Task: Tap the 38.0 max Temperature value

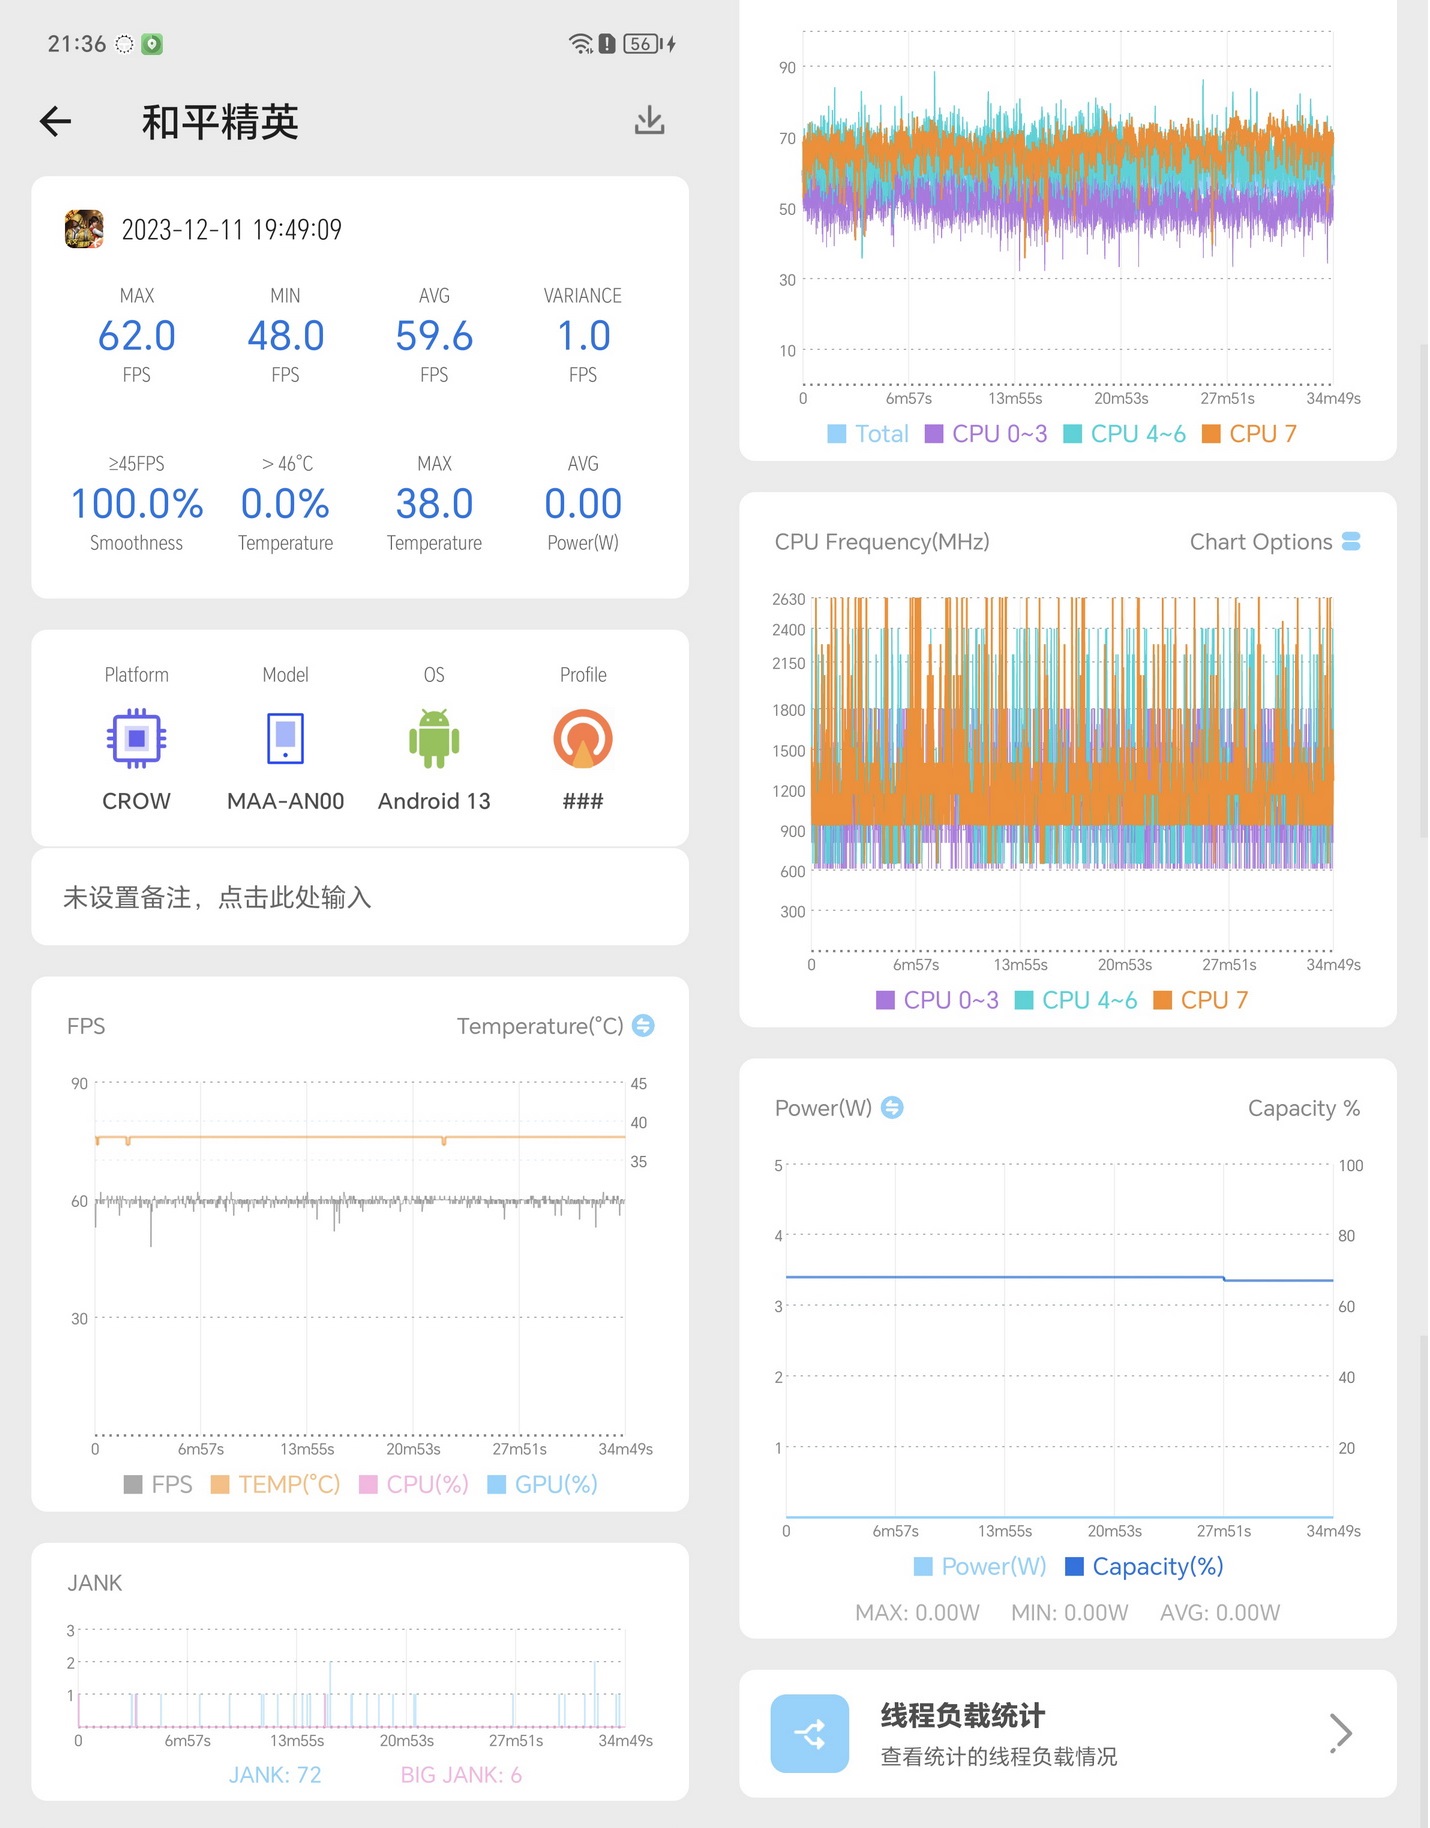Action: point(434,503)
